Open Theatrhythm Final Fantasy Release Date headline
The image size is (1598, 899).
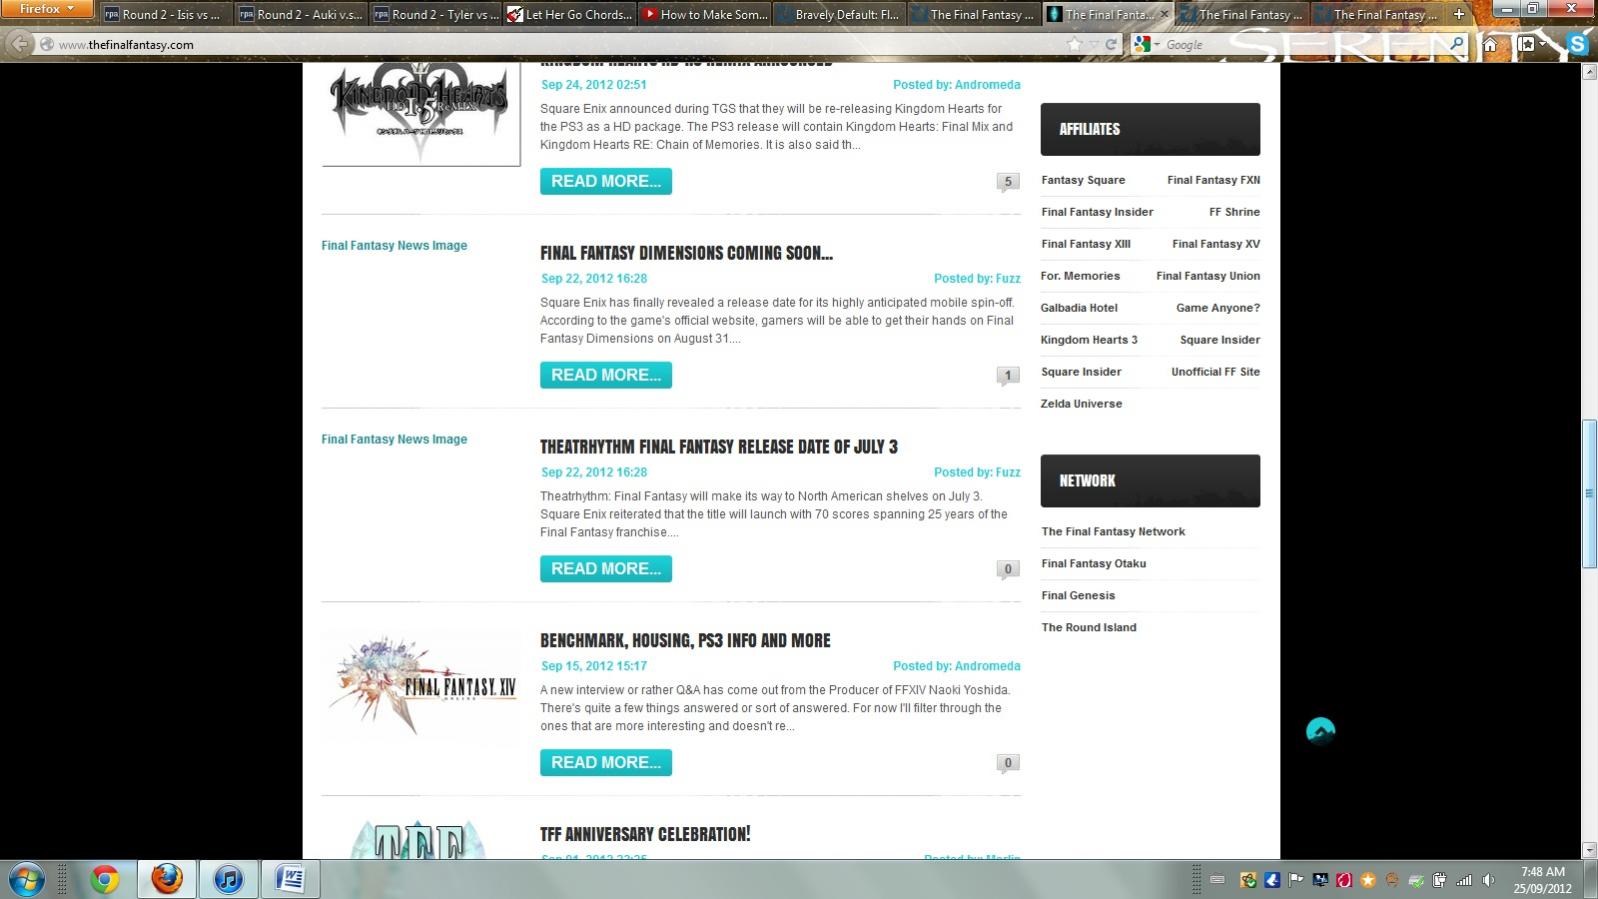pos(719,447)
